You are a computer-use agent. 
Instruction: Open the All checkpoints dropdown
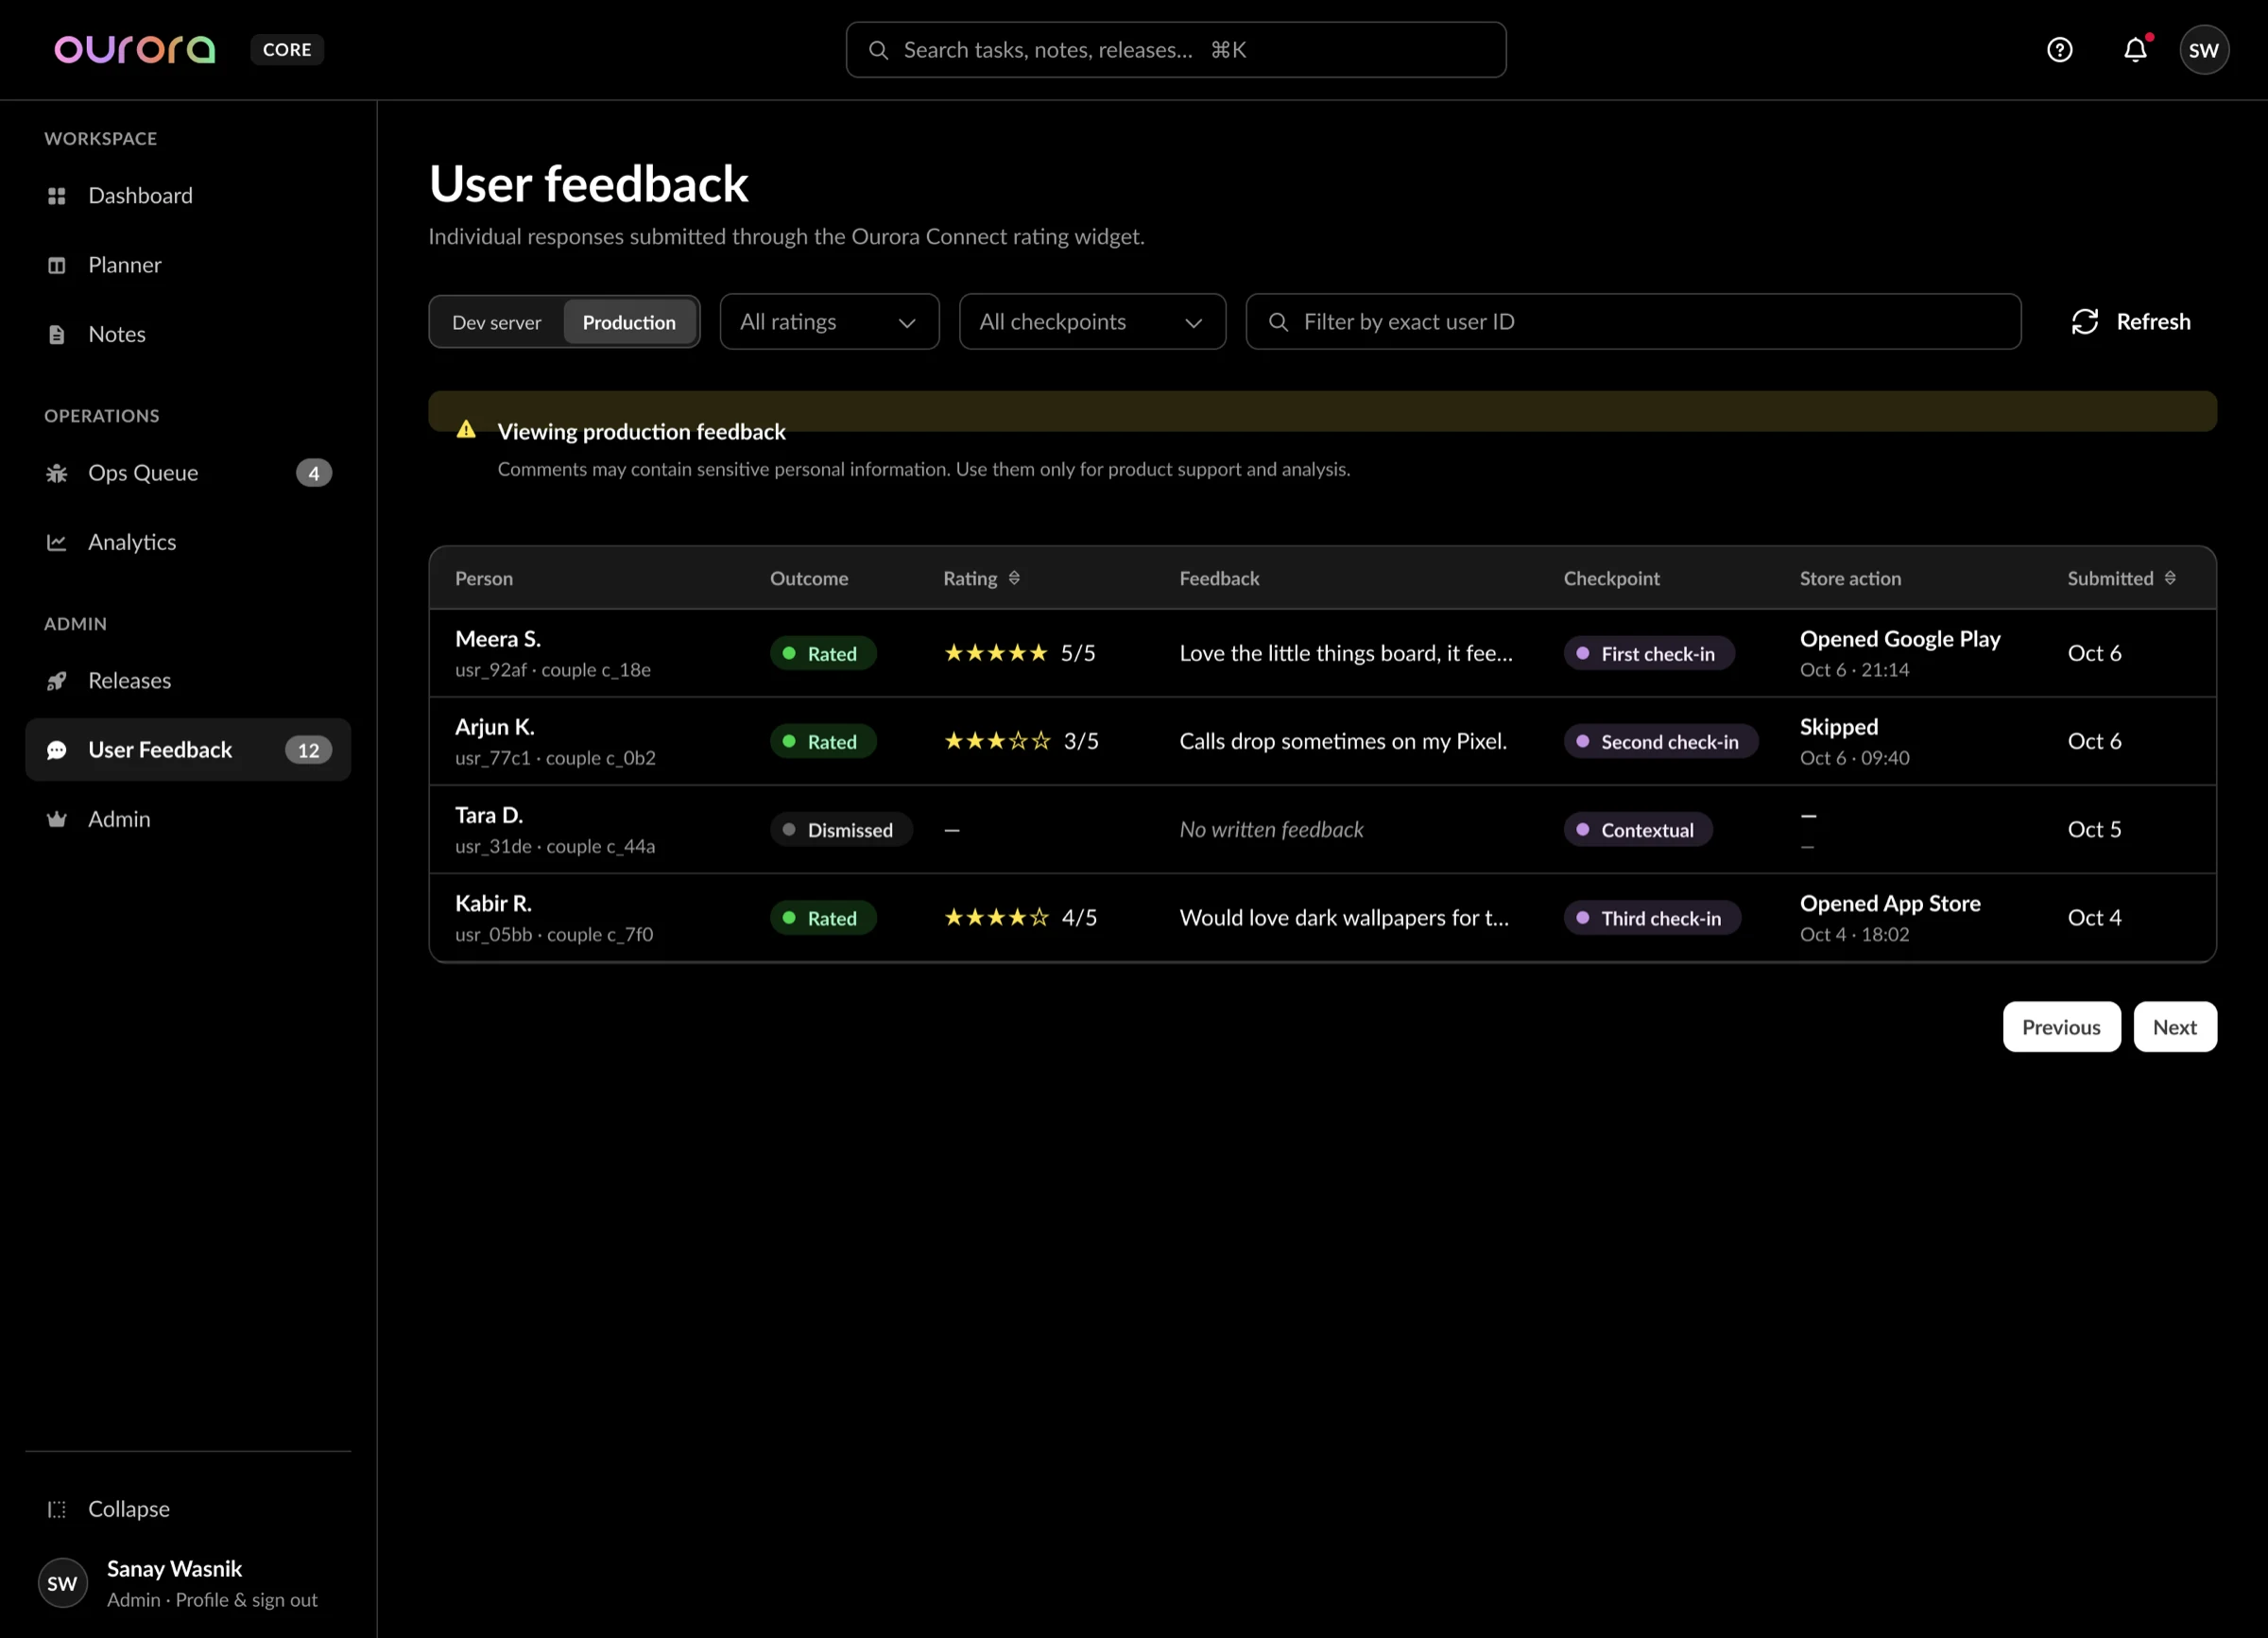click(1092, 321)
